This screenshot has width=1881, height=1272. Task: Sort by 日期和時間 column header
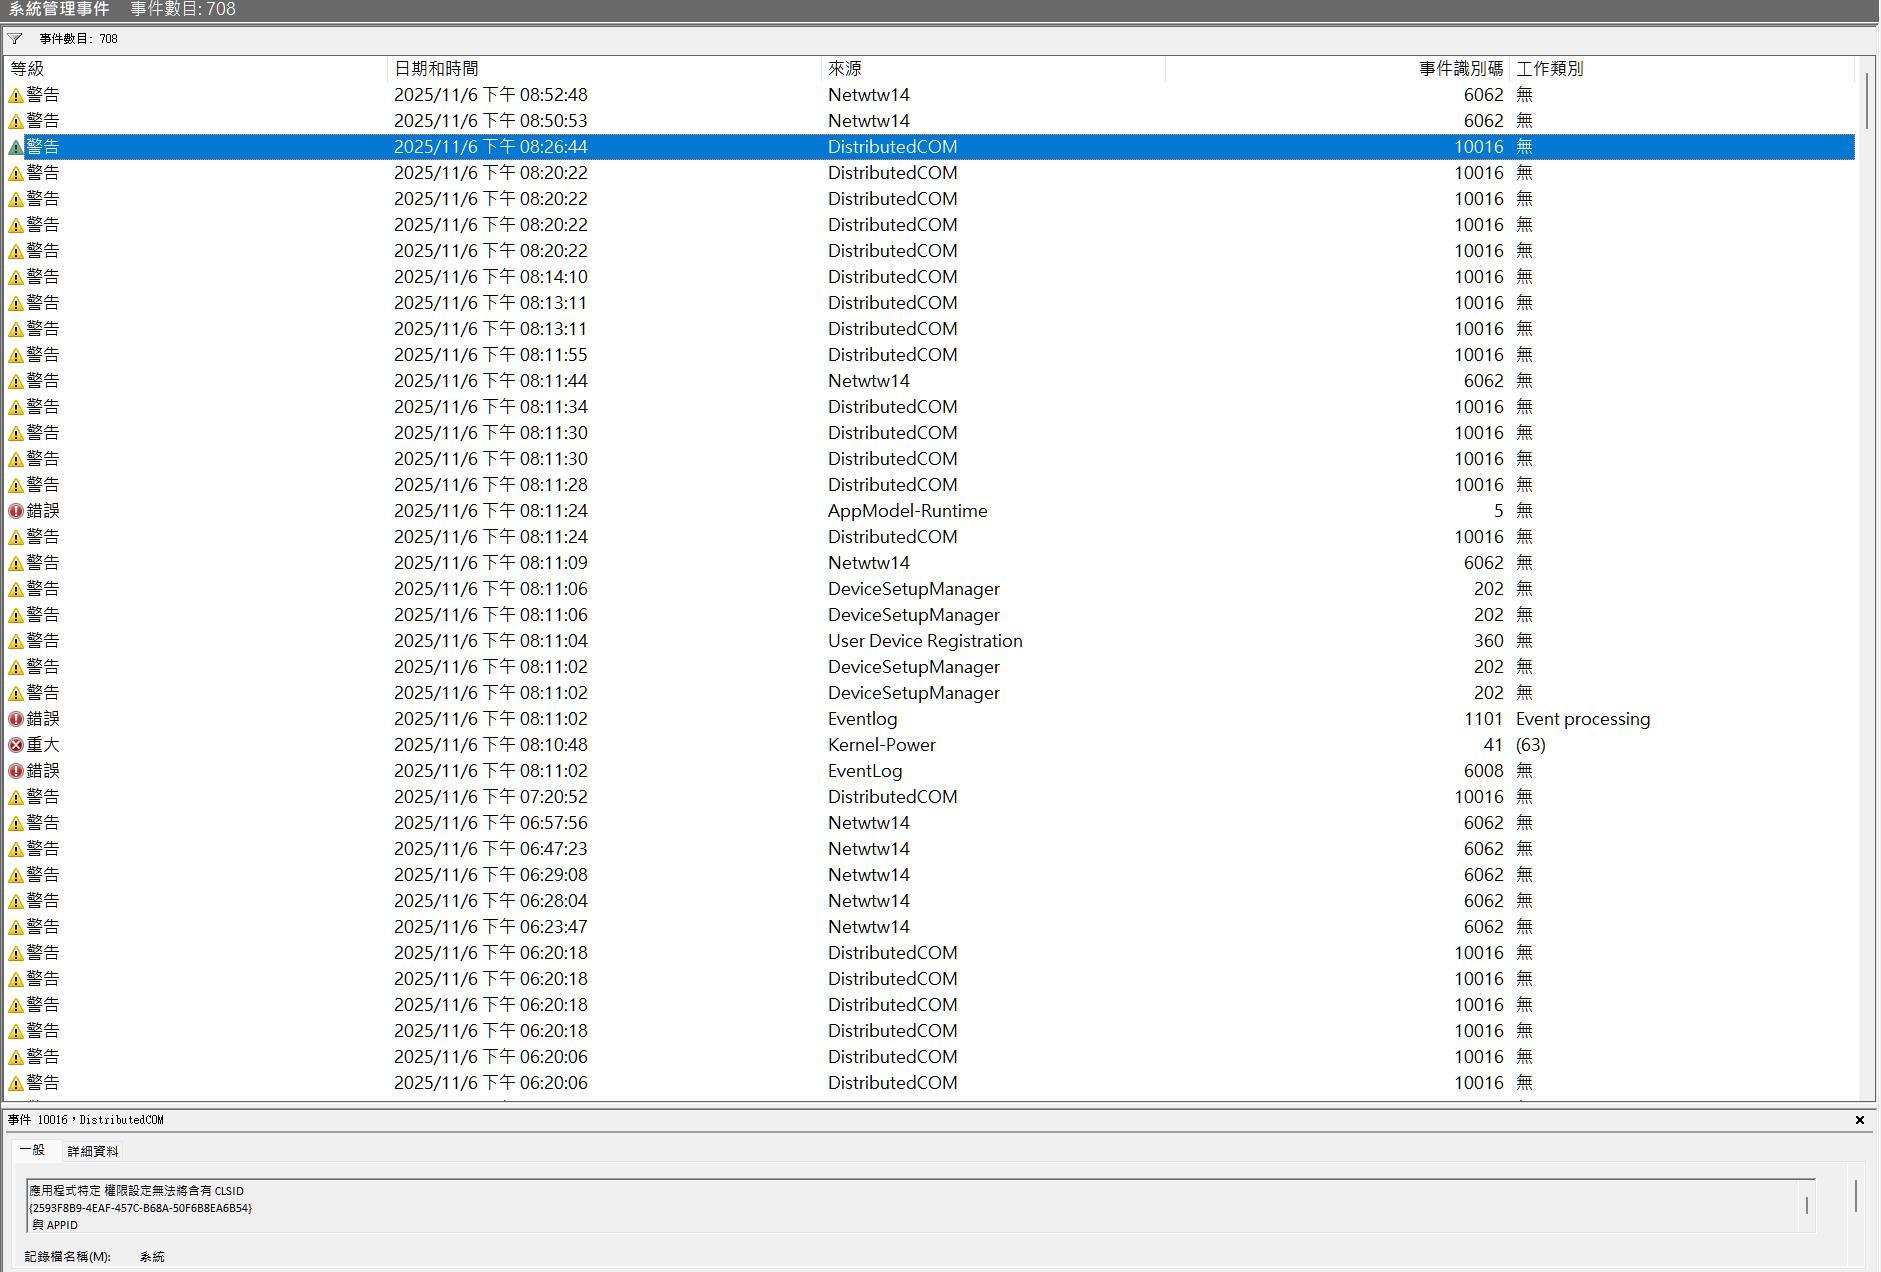604,69
